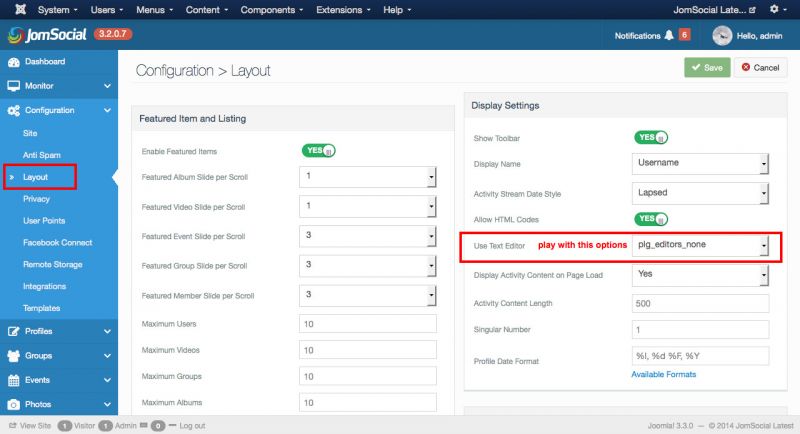Screen dimensions: 800x434
Task: Open Featured Album Slide per Scroll dropdown
Action: [367, 177]
